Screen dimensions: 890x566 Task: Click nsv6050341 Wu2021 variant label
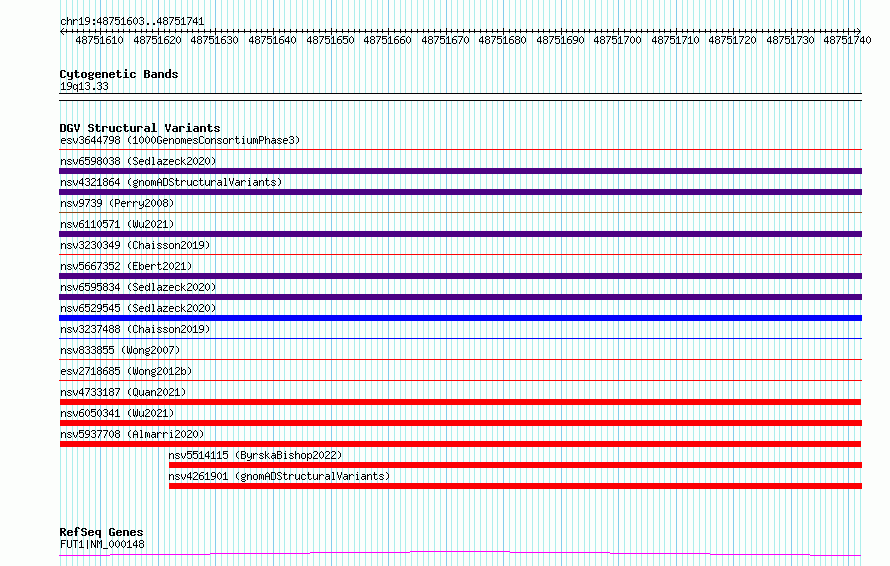pos(117,413)
